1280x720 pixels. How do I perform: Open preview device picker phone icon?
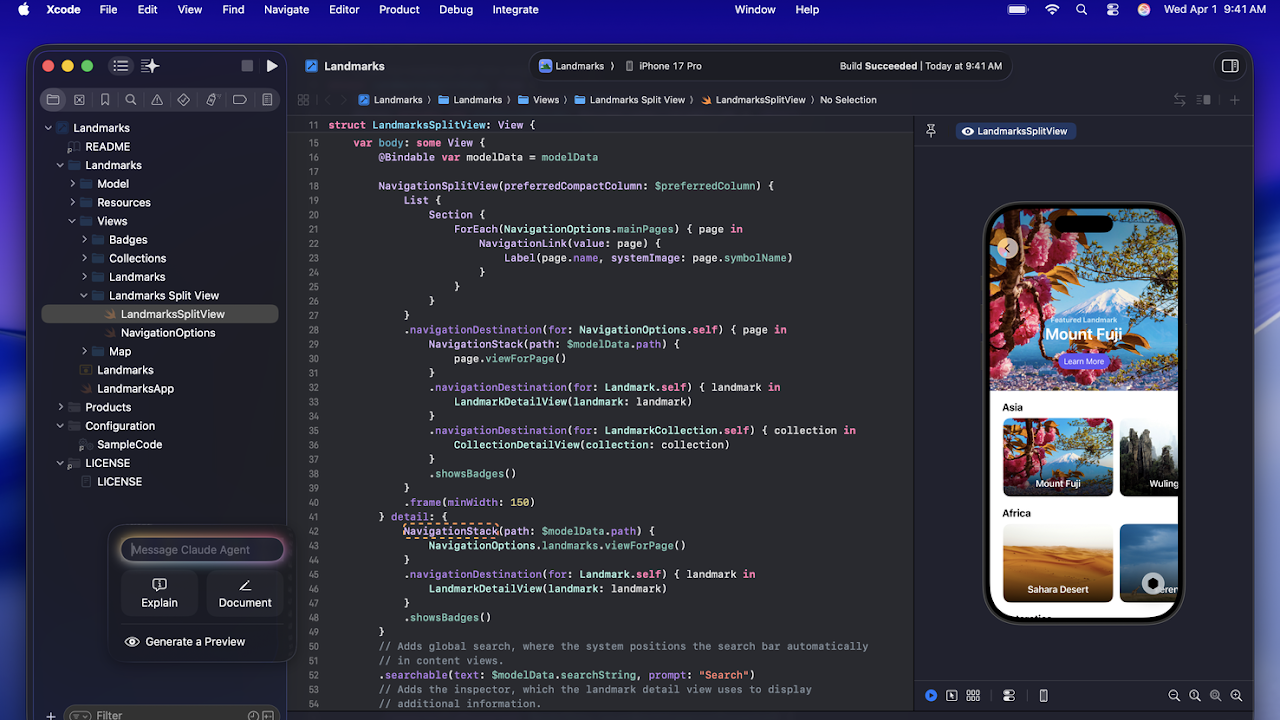pos(1043,695)
